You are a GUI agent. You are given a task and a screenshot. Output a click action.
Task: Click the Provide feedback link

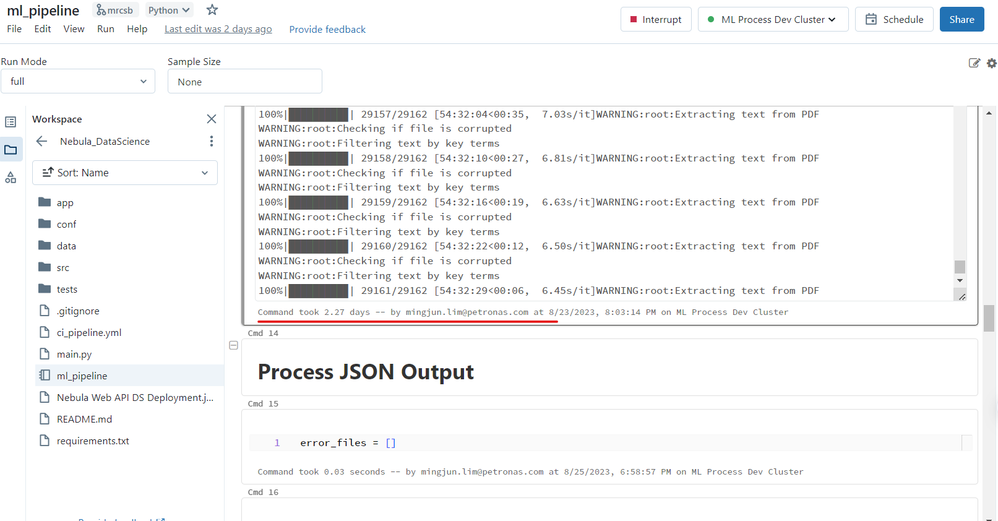327,30
